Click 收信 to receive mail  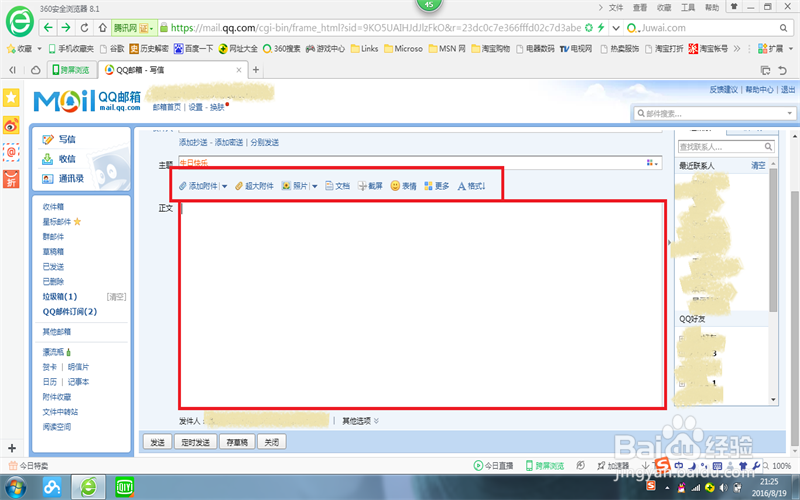59,159
